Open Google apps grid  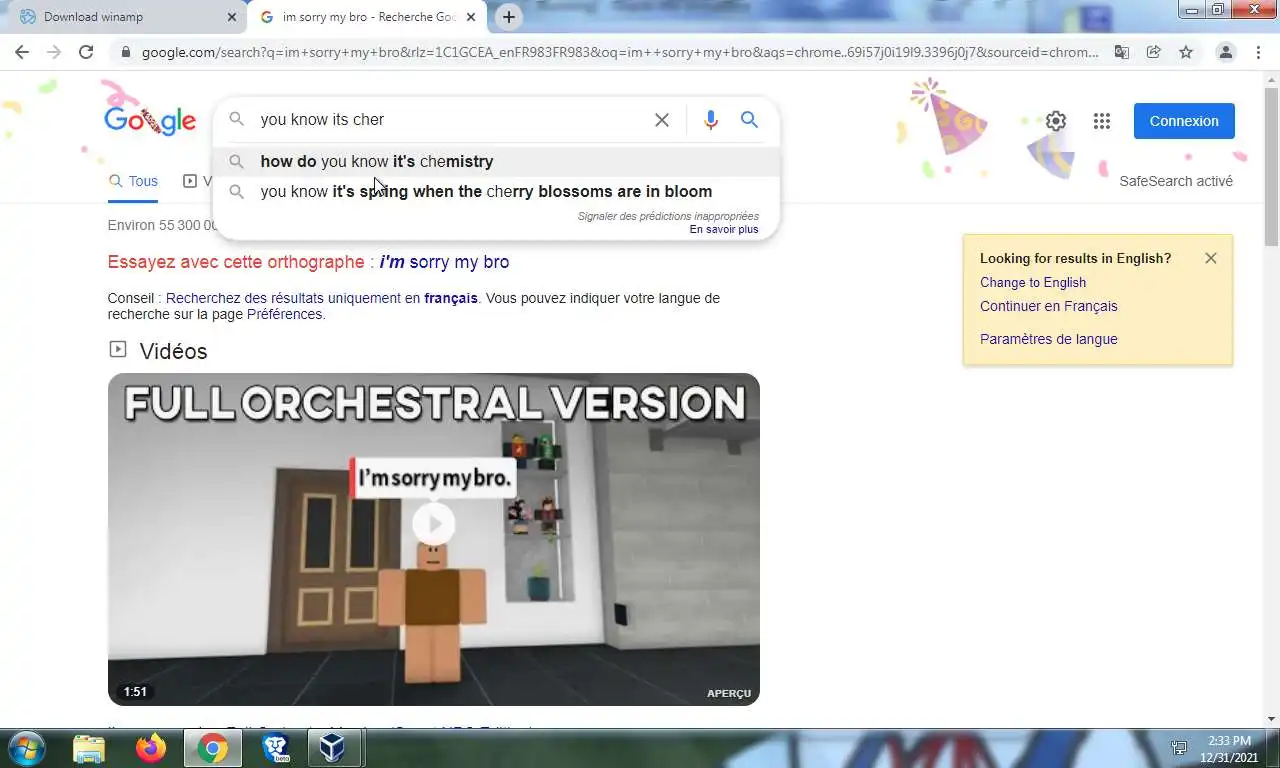click(x=1102, y=121)
